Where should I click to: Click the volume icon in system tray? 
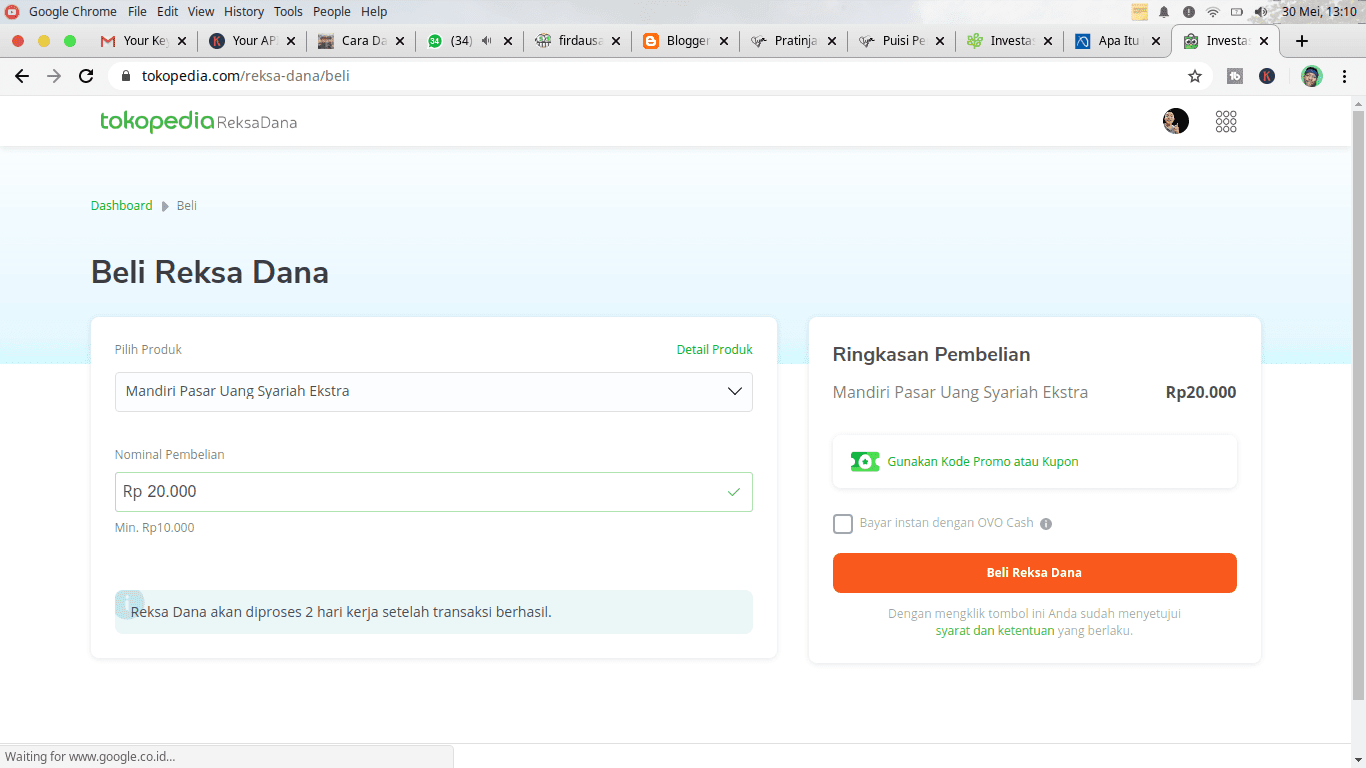tap(1261, 12)
